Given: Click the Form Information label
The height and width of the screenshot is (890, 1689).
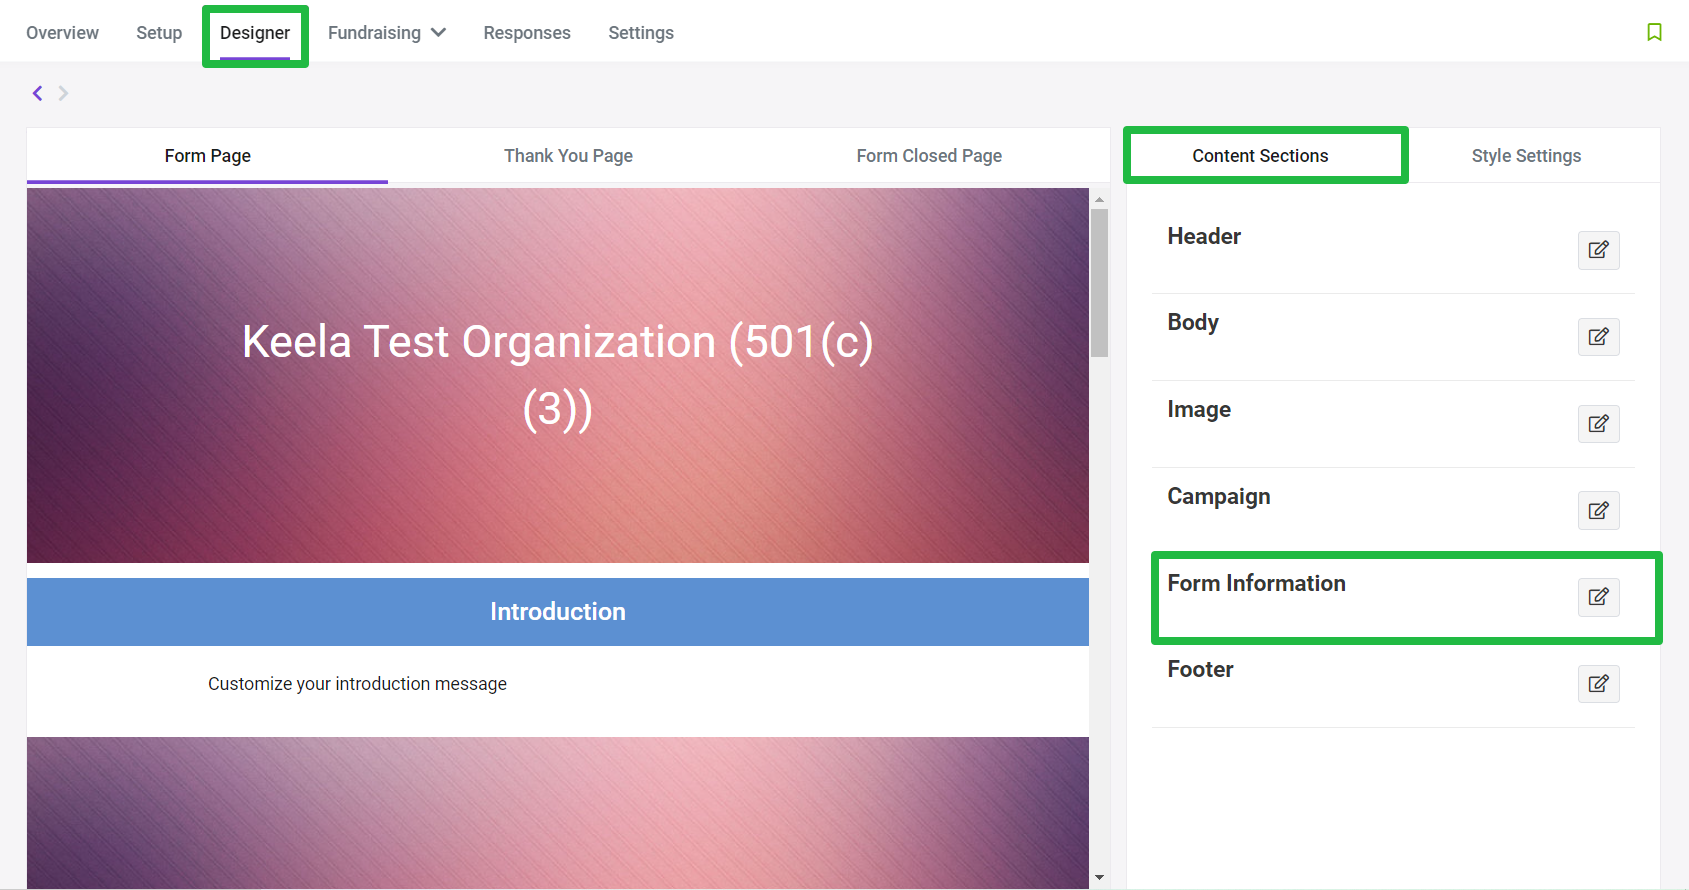Looking at the screenshot, I should click(1256, 583).
